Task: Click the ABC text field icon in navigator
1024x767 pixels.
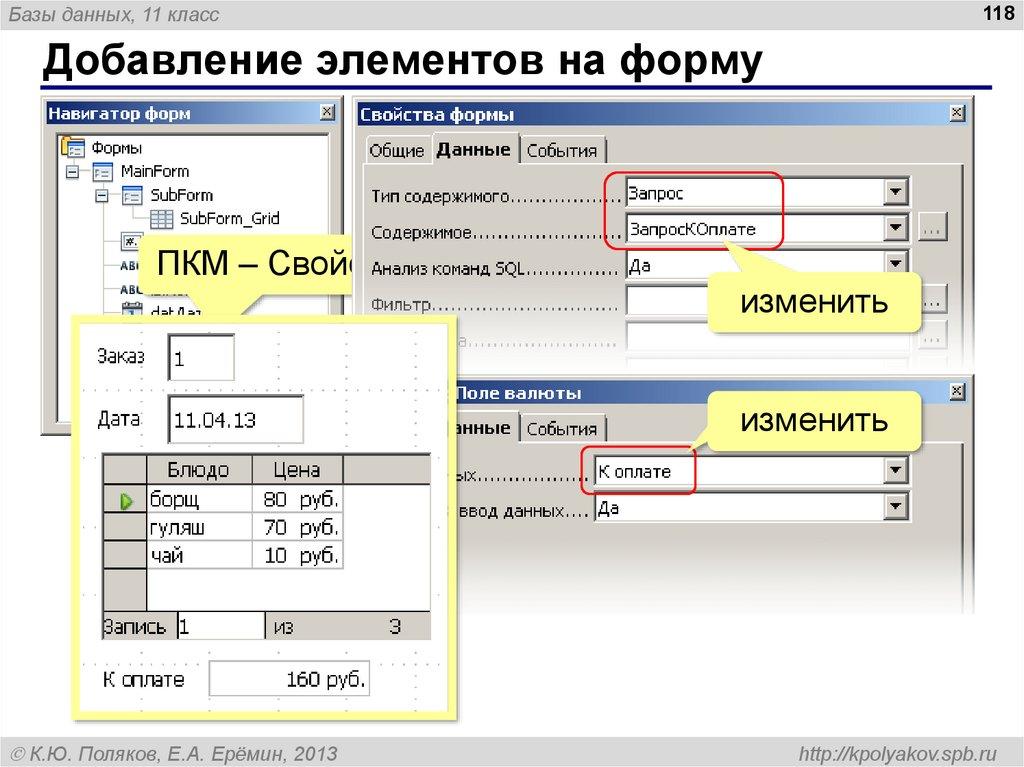Action: pos(129,264)
